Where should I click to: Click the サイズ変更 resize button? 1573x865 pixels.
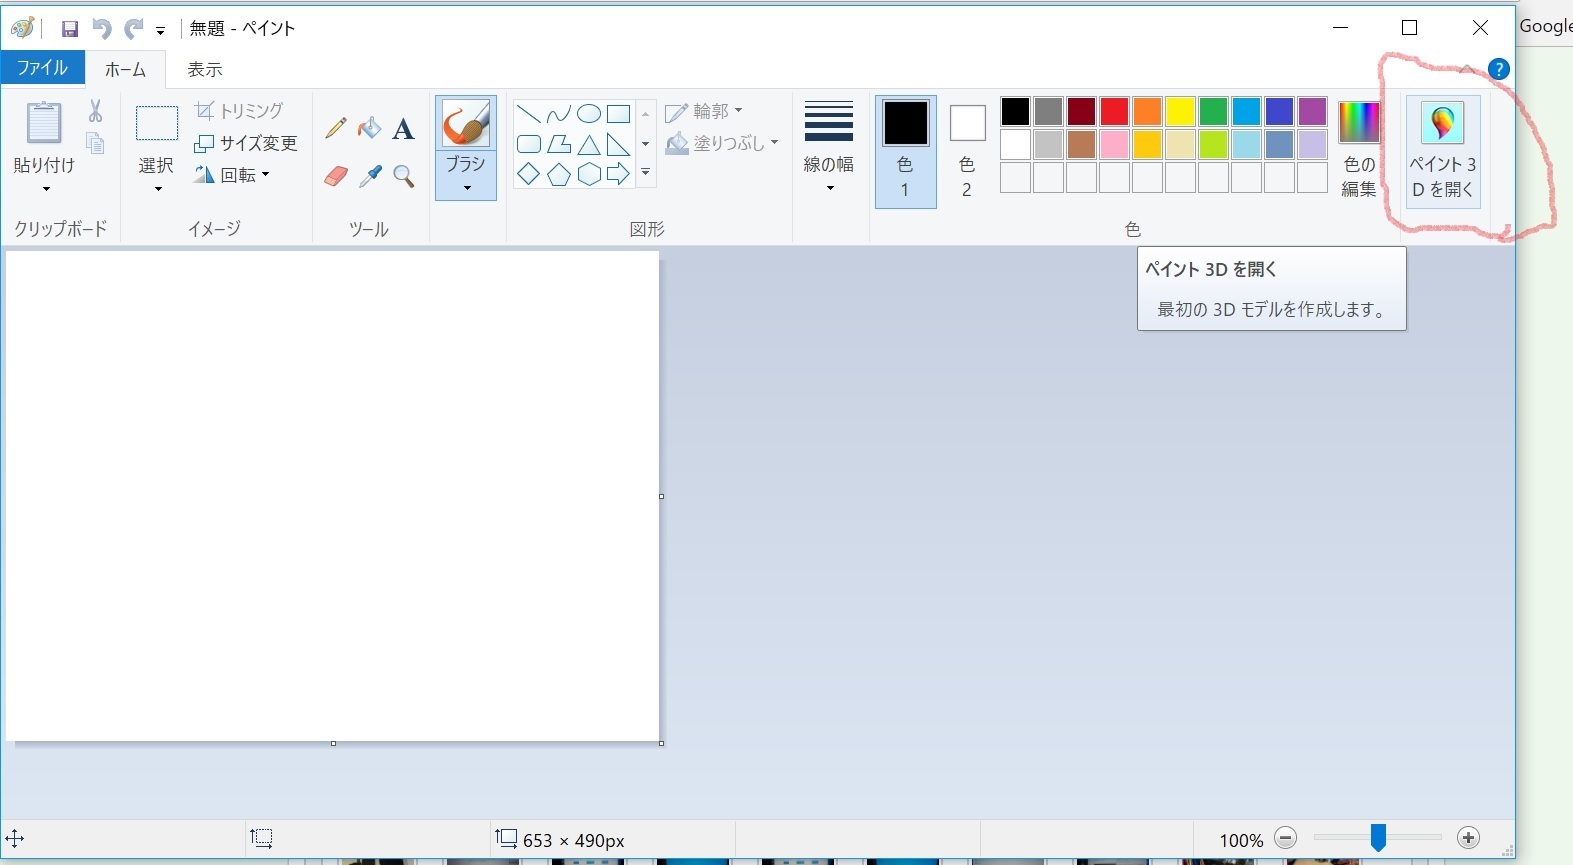tap(246, 144)
